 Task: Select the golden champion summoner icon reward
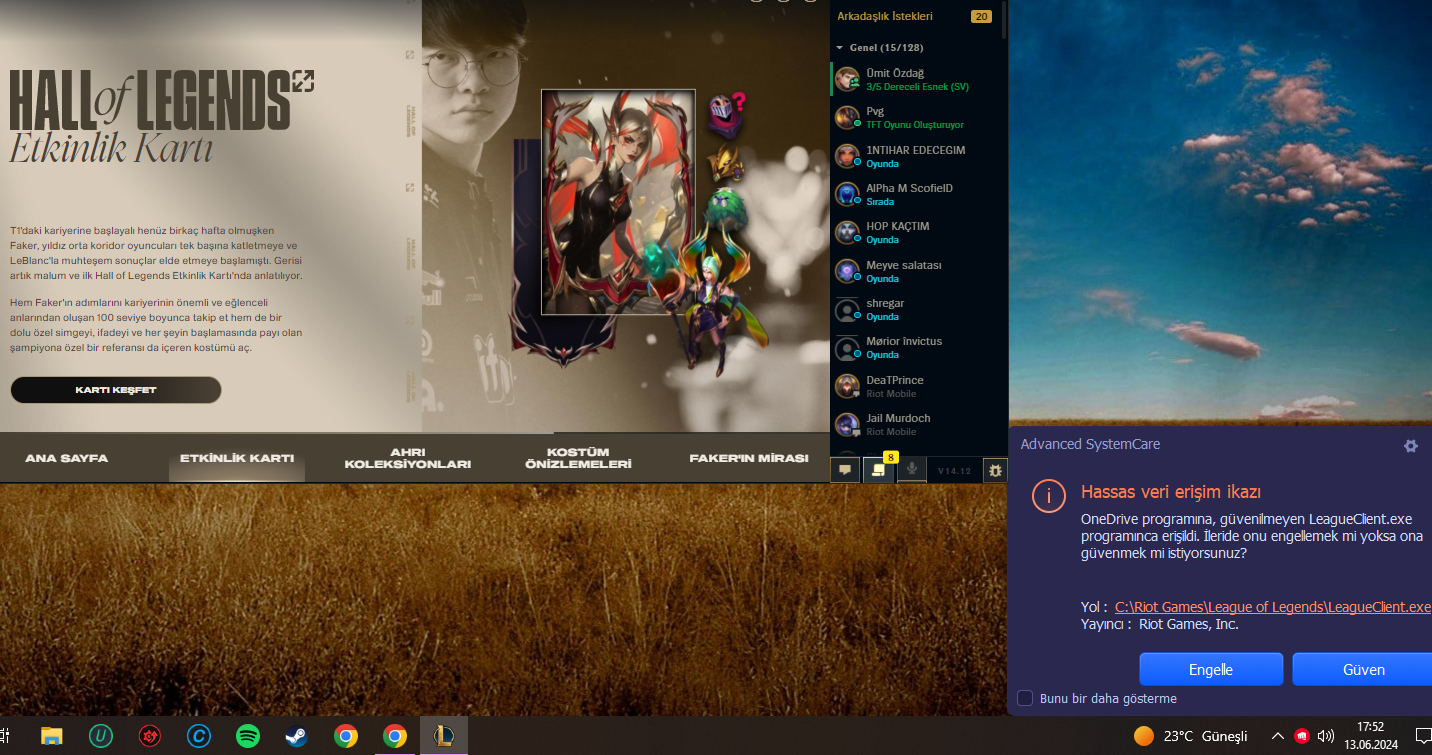pyautogui.click(x=725, y=164)
